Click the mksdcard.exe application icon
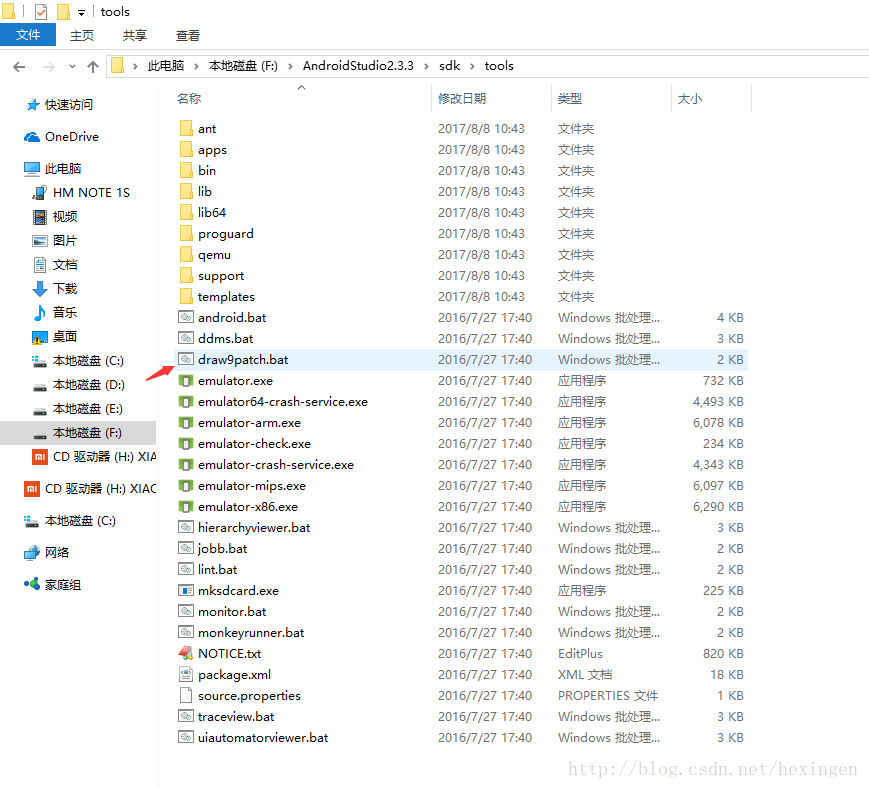 click(186, 591)
